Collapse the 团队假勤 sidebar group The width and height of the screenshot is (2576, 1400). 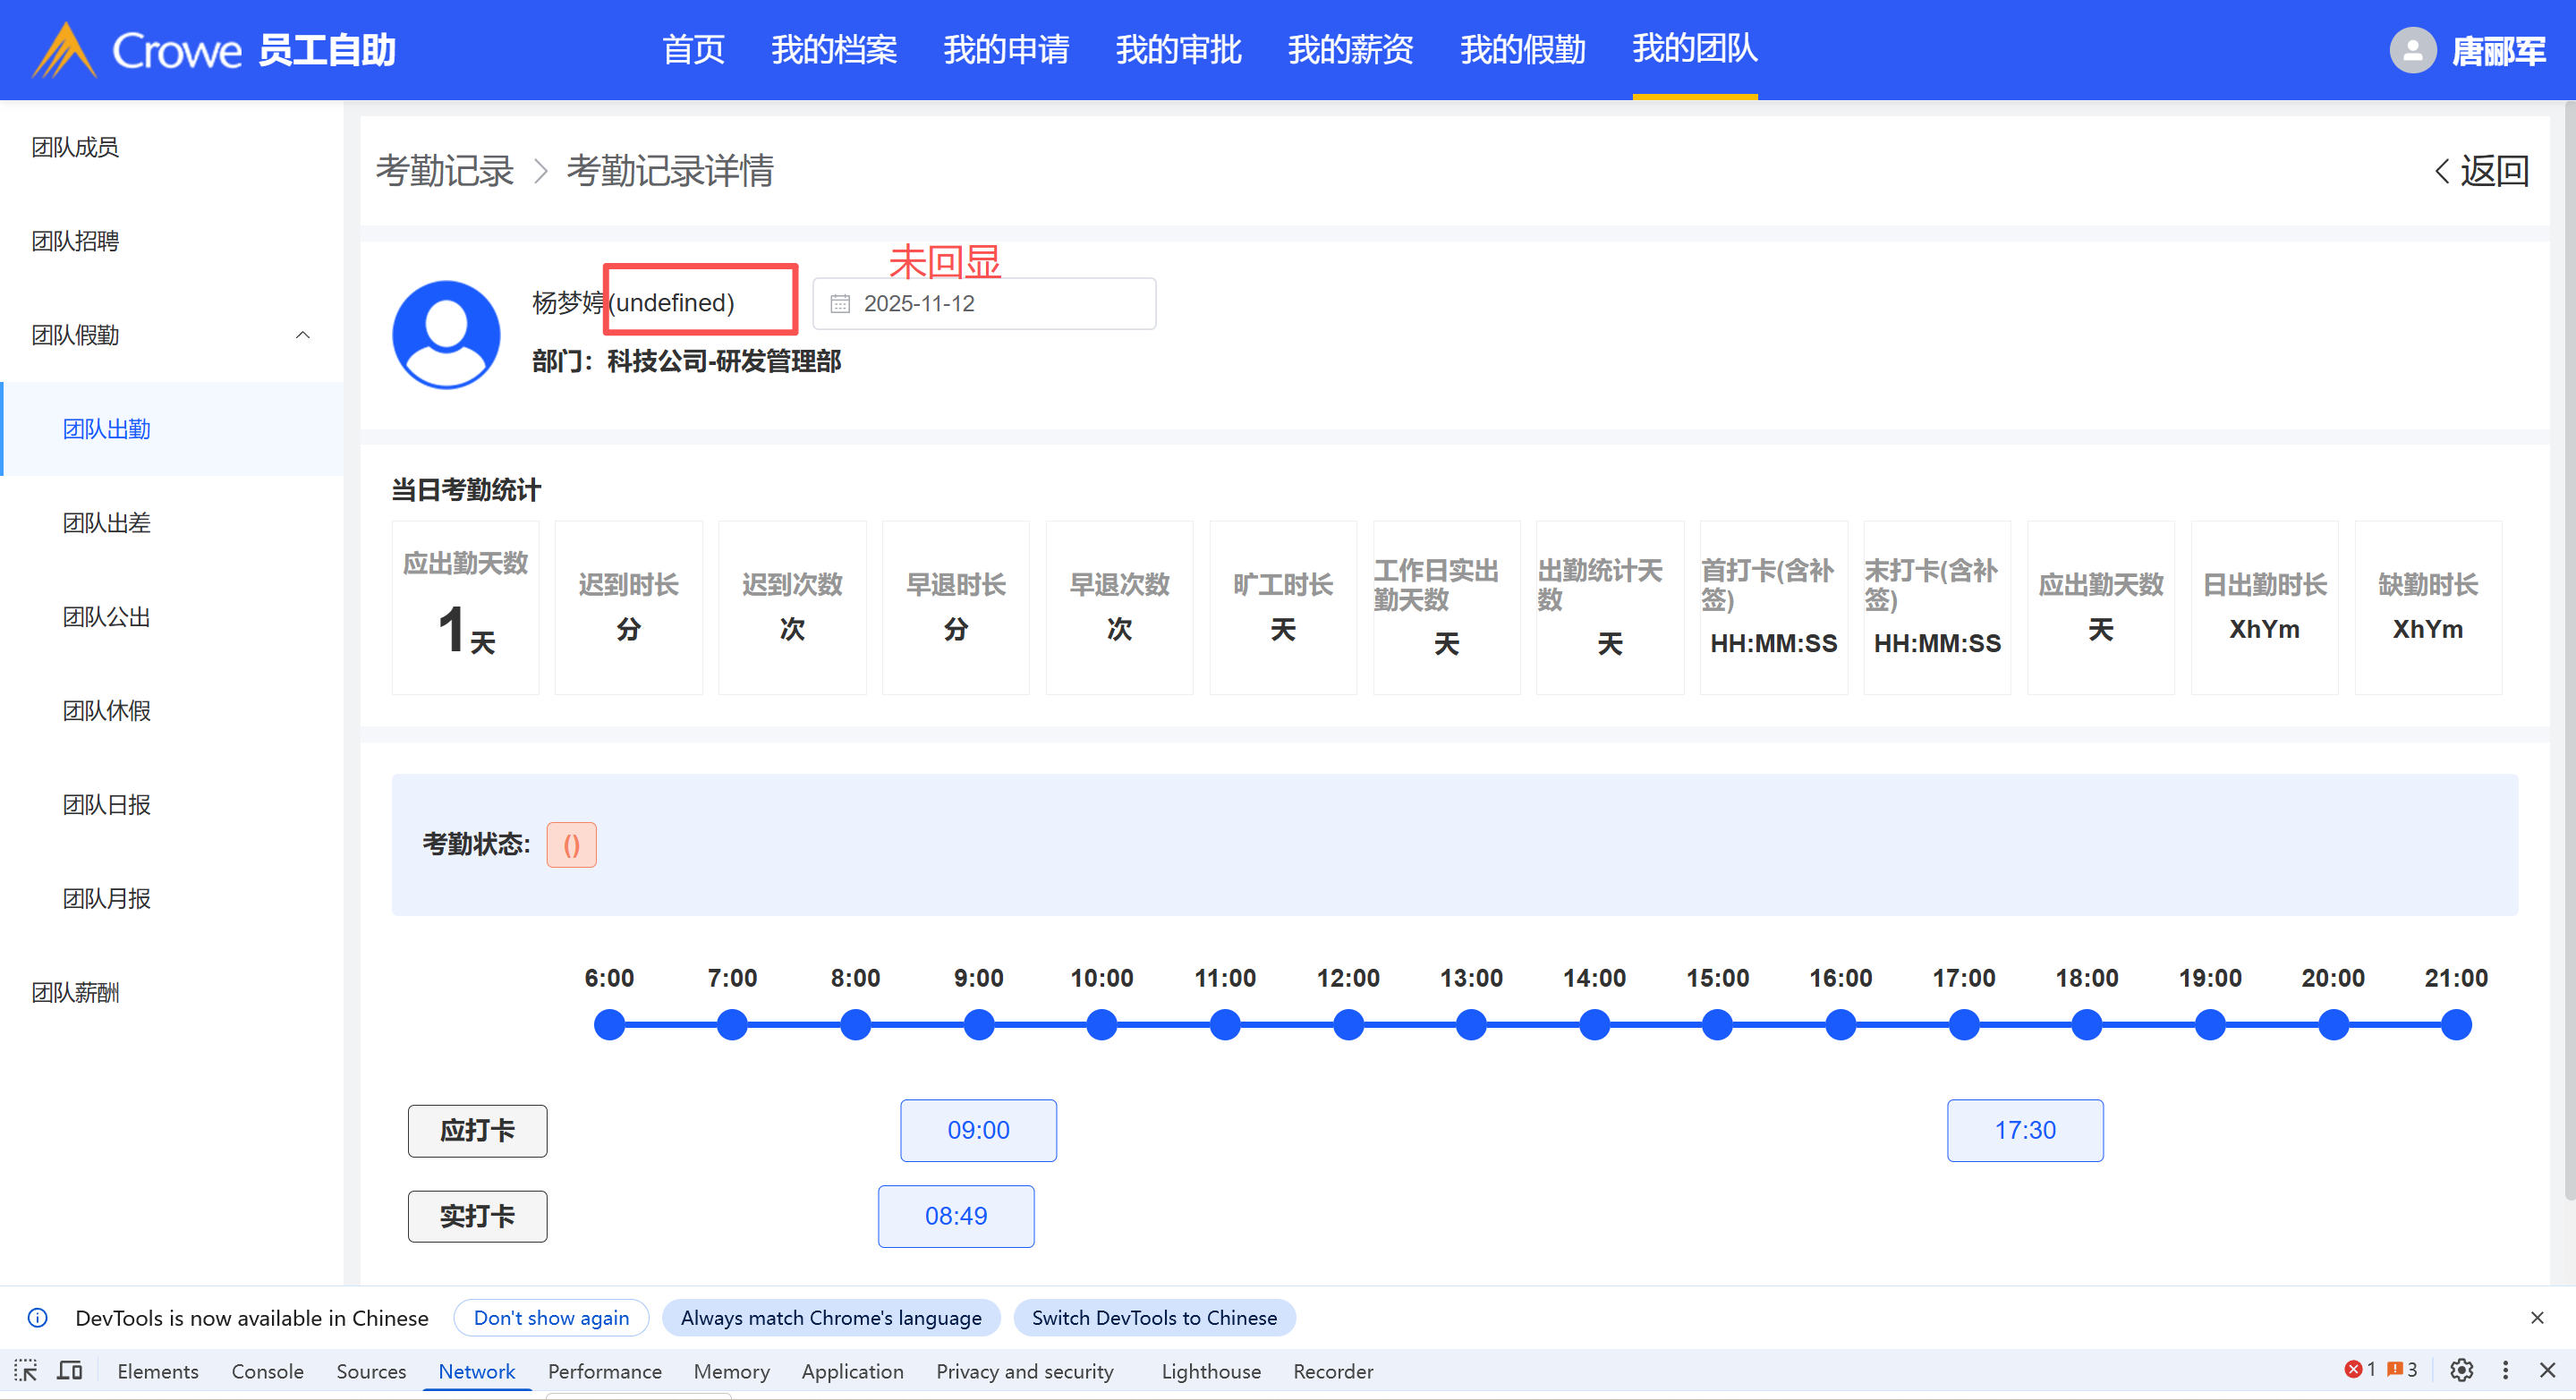click(302, 335)
